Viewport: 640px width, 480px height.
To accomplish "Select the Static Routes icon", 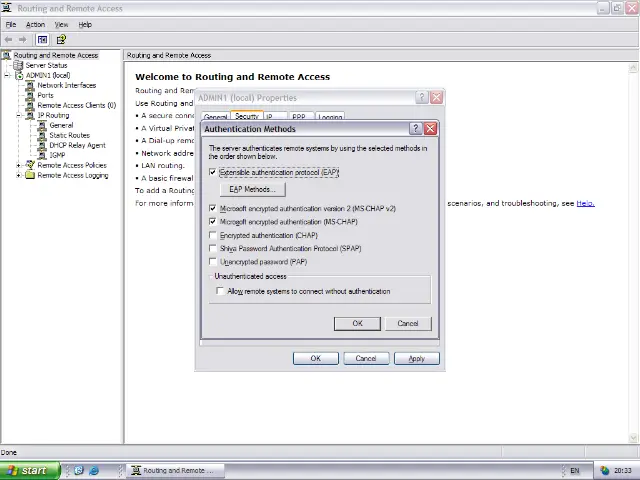I will point(42,136).
